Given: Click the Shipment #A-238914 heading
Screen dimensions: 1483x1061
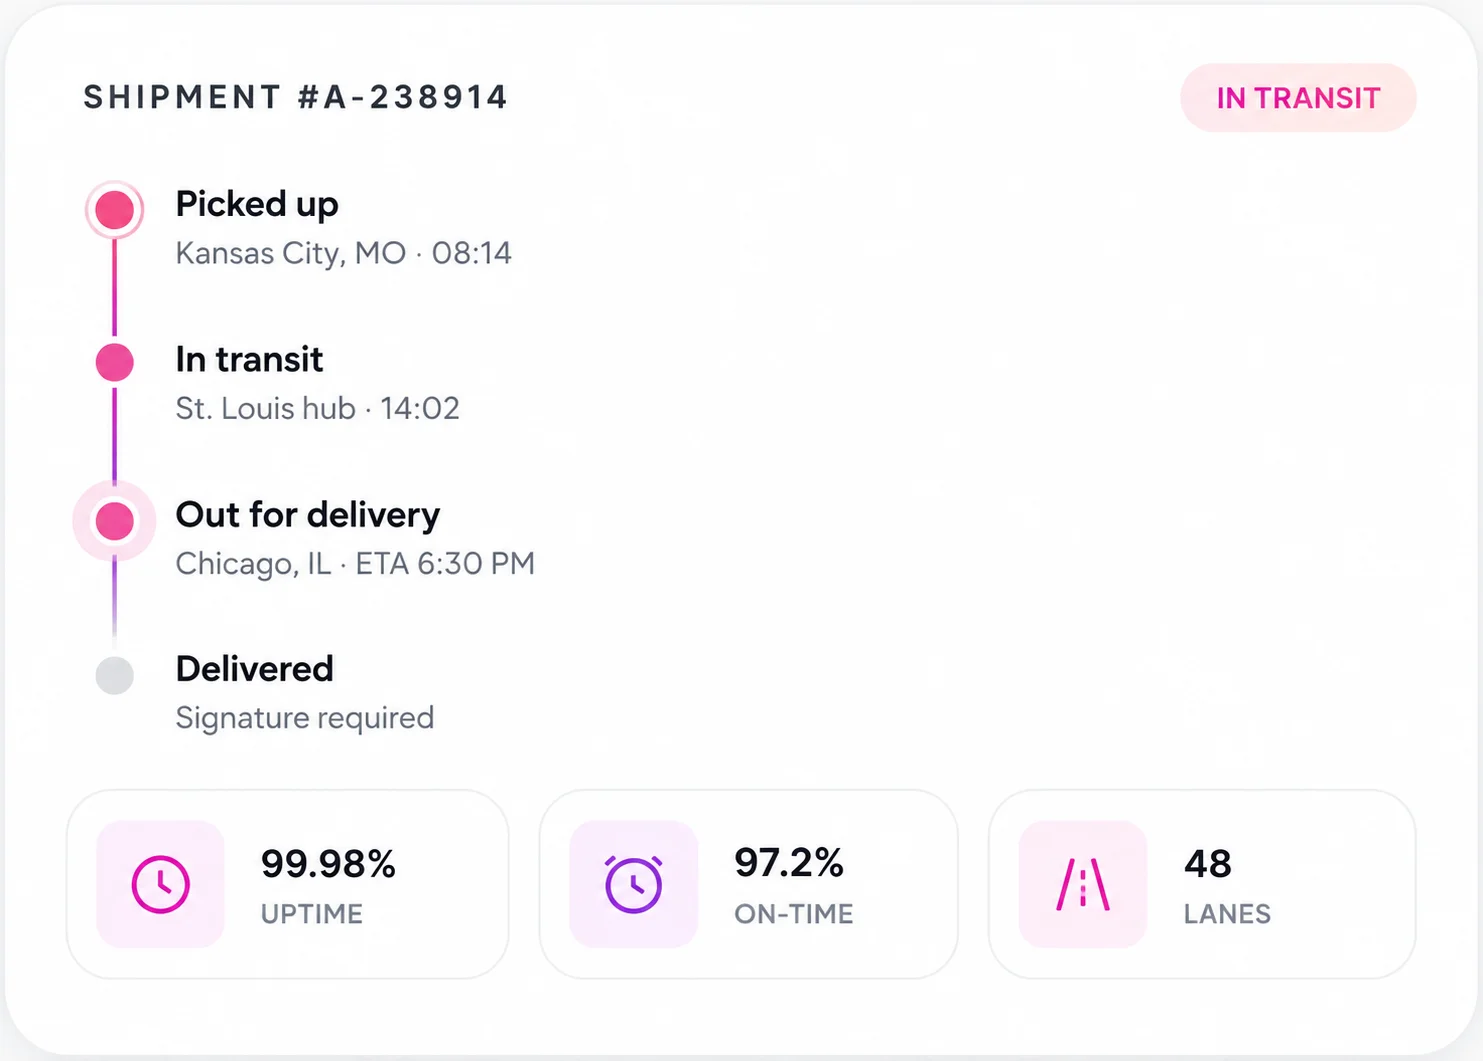Looking at the screenshot, I should coord(296,97).
